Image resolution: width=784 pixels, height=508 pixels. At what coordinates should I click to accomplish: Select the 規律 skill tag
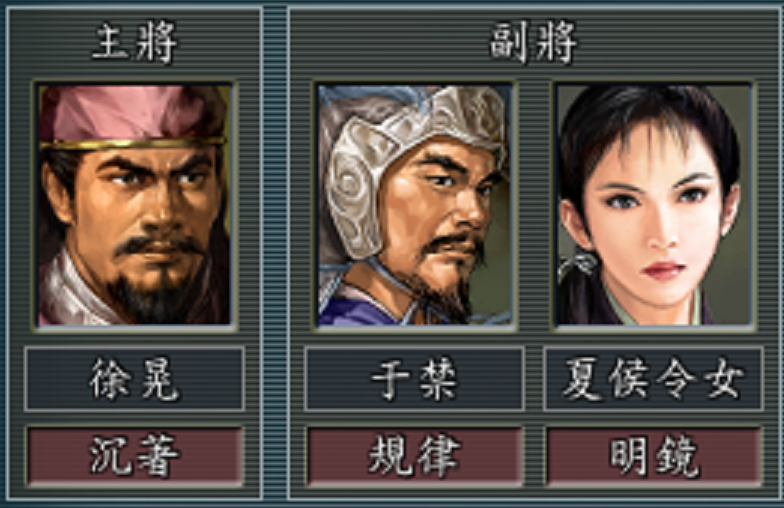pos(414,456)
